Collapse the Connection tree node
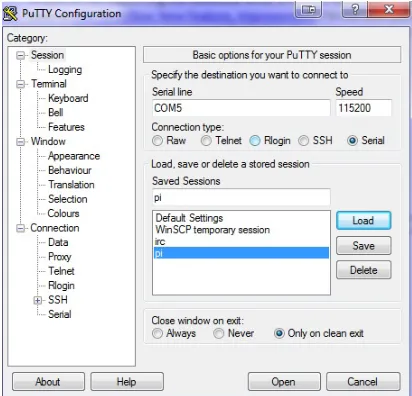Screen dimensions: 412x396 (21, 228)
